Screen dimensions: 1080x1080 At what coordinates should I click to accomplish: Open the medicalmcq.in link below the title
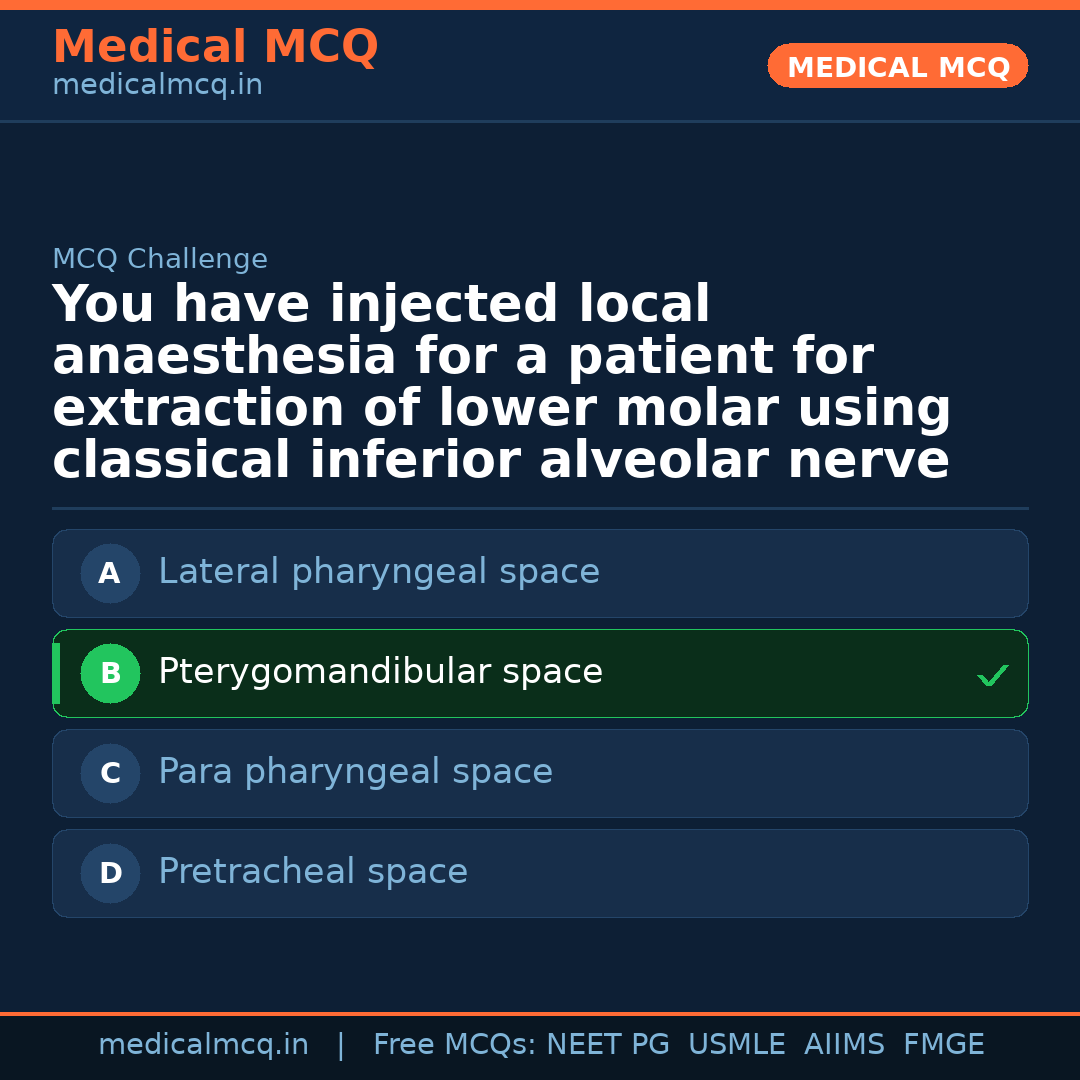tap(157, 86)
